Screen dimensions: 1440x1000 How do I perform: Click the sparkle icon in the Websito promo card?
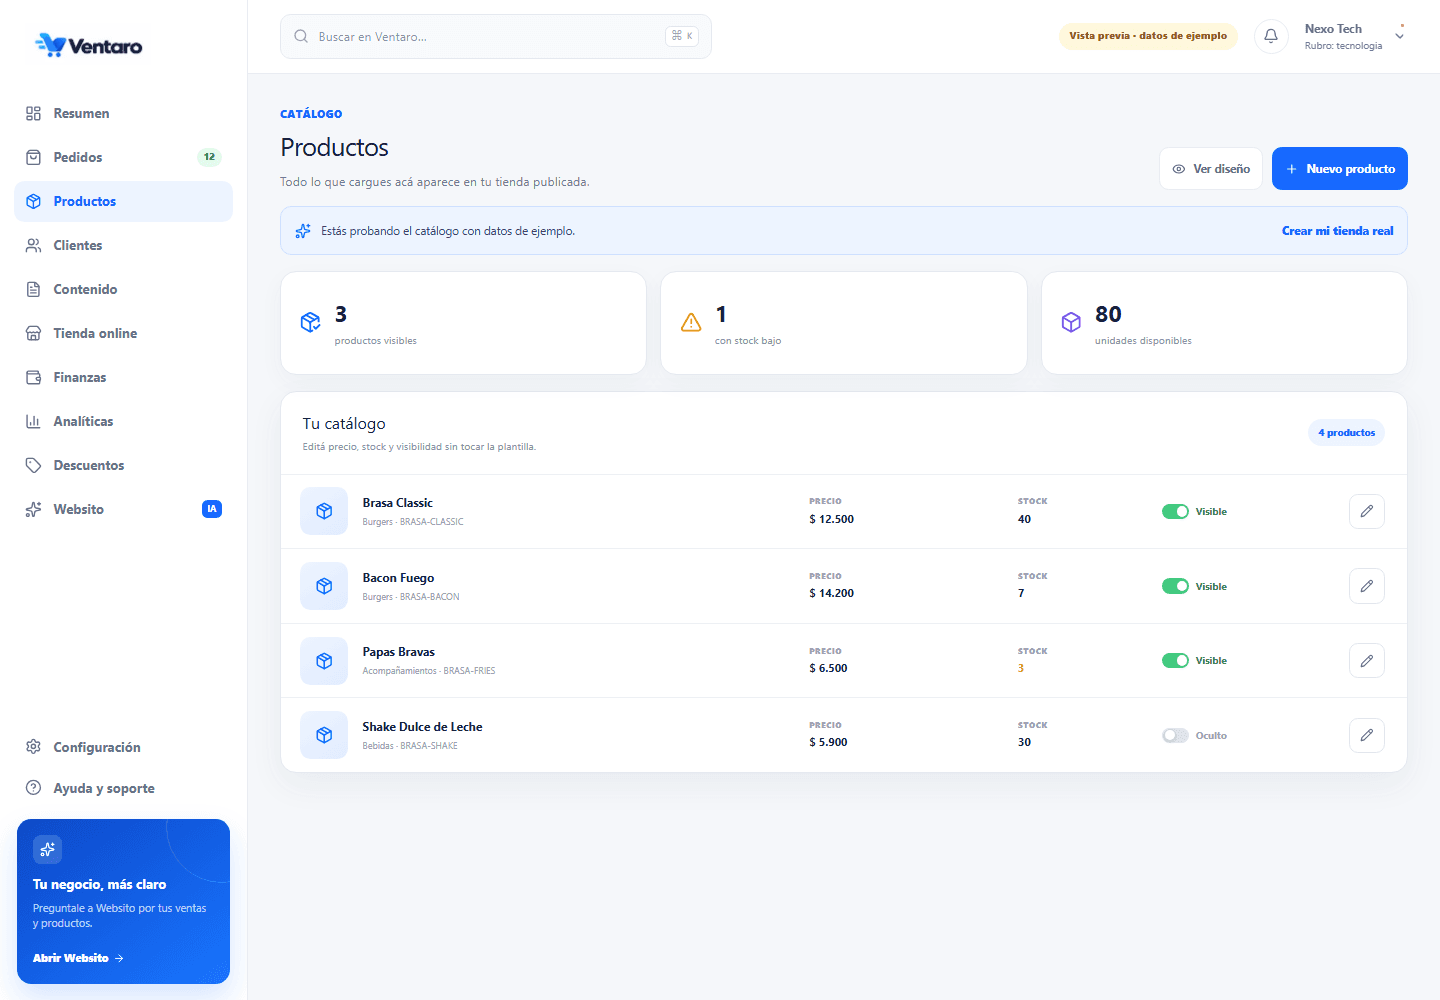point(47,850)
